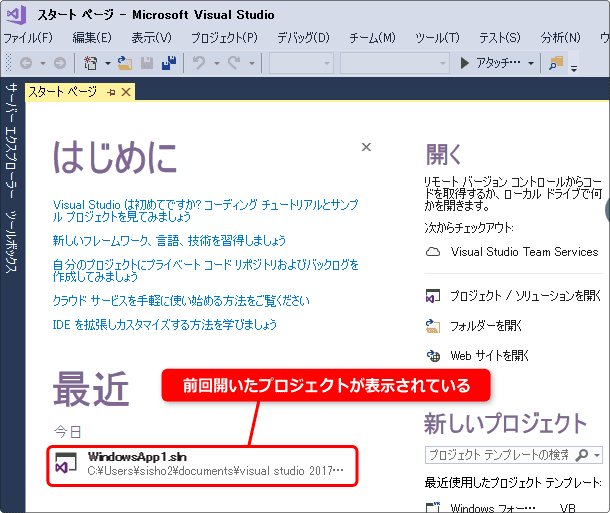Open the ツール(T) menu
The width and height of the screenshot is (610, 513).
coord(437,38)
